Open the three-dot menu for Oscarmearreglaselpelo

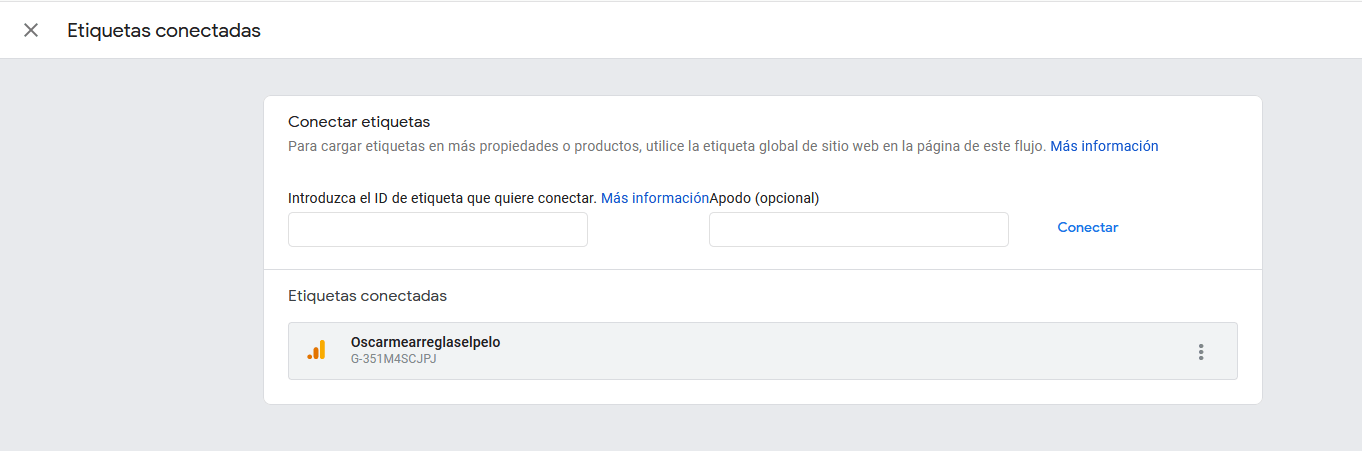tap(1201, 352)
